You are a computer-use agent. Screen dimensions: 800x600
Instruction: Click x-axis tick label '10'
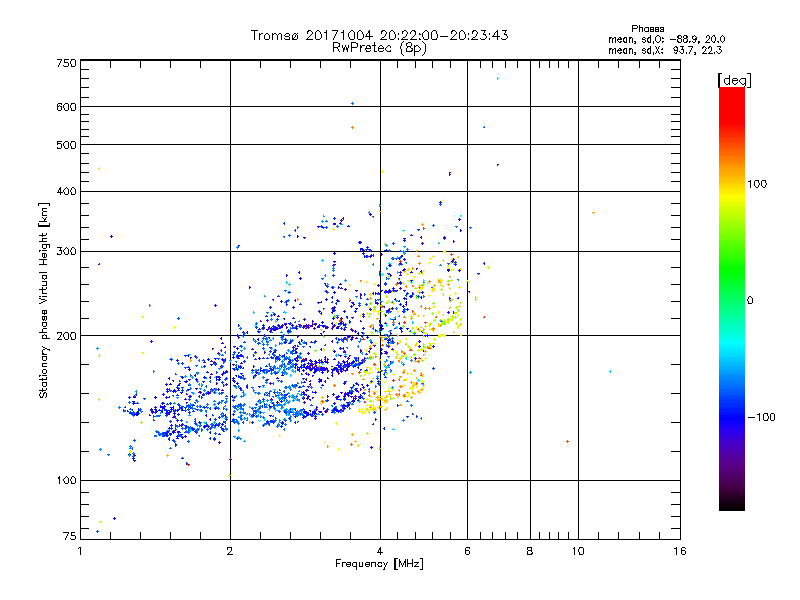coord(578,551)
